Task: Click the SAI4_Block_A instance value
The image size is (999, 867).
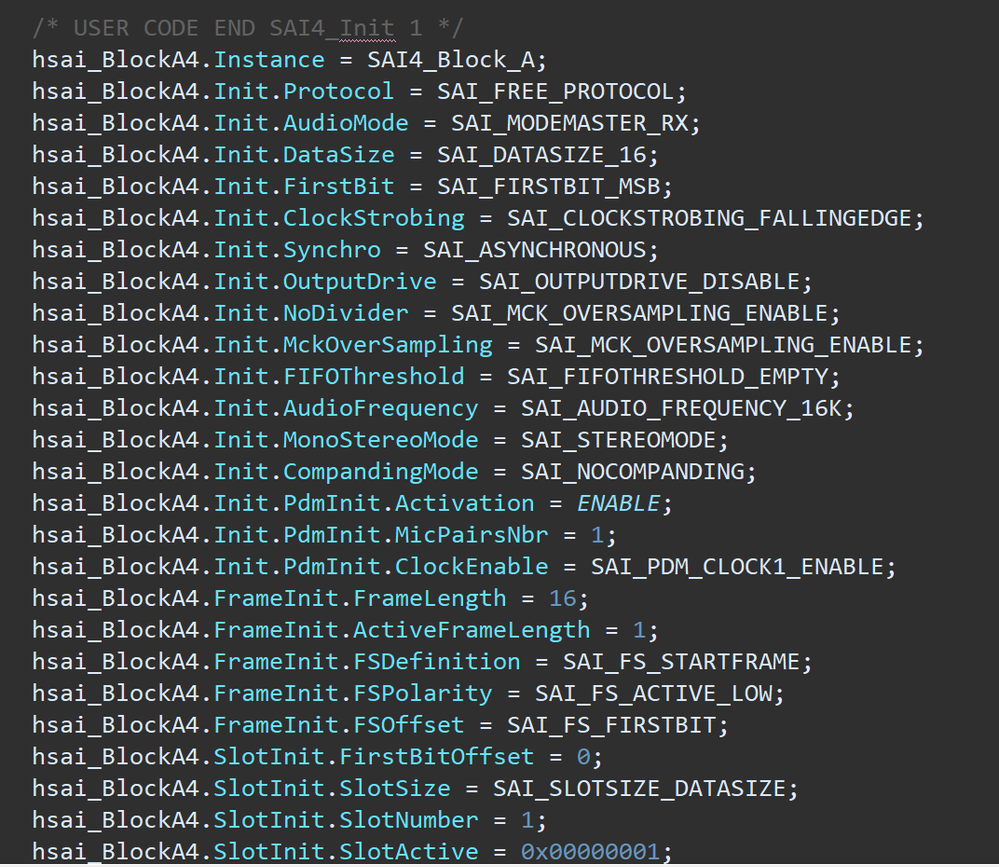Action: (x=455, y=60)
